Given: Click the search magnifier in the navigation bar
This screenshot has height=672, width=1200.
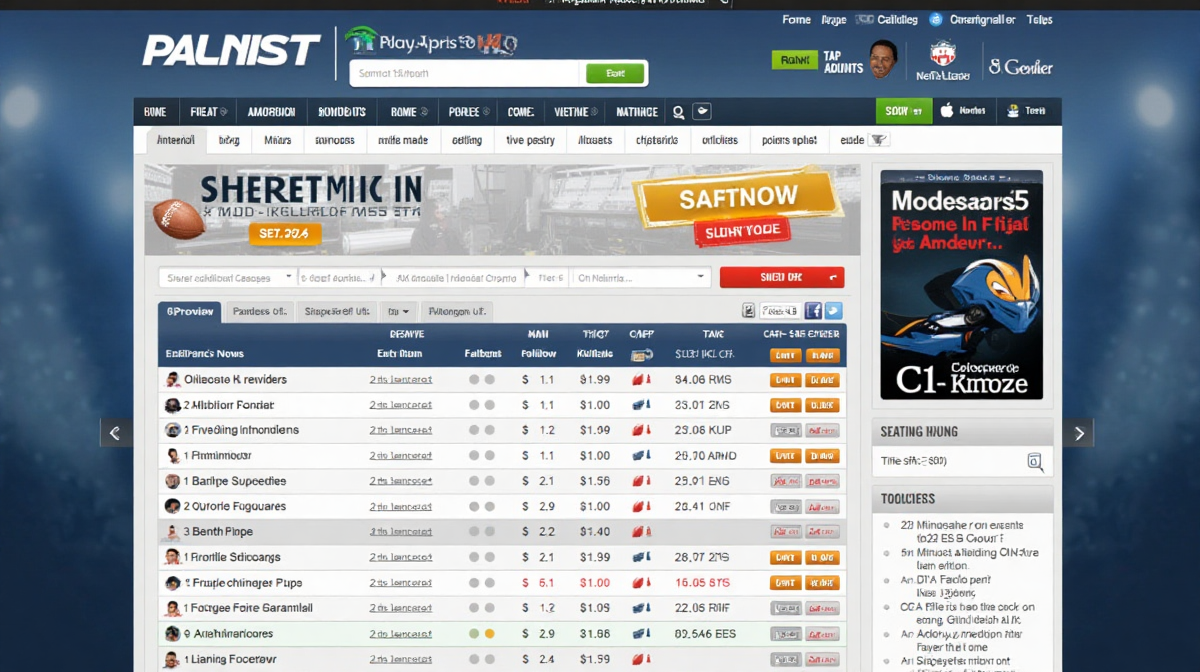Looking at the screenshot, I should (x=679, y=112).
